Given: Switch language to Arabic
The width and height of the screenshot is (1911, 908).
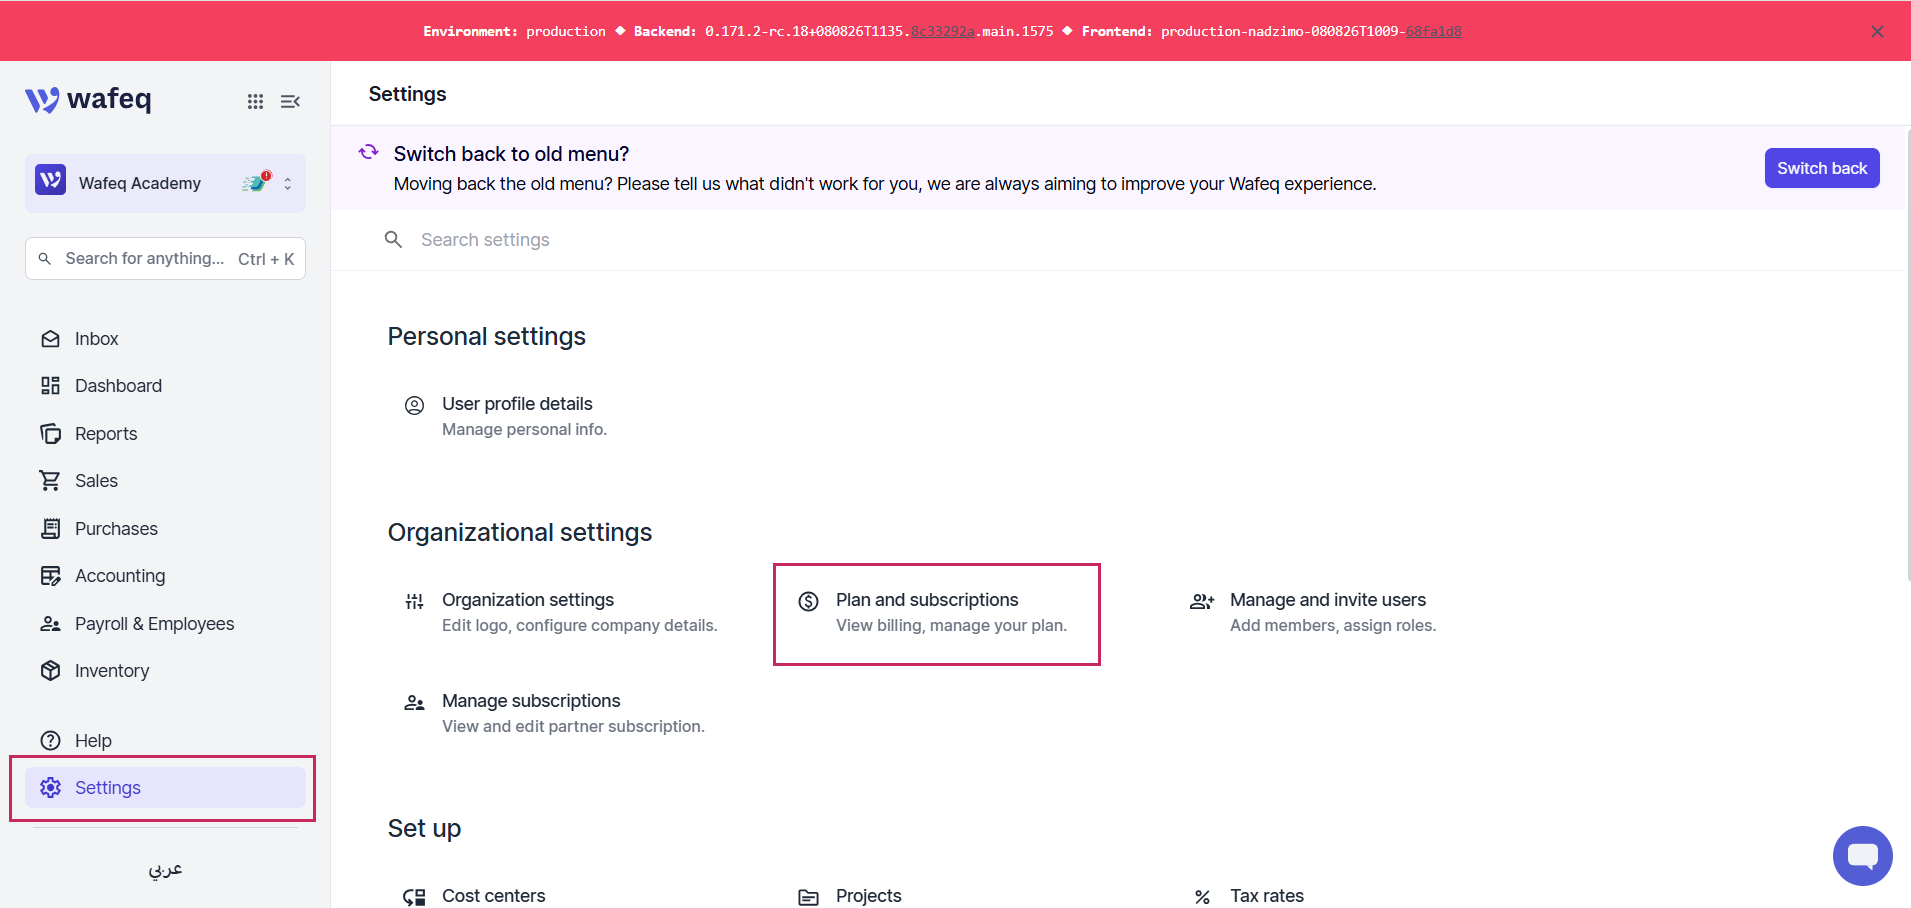Looking at the screenshot, I should [x=166, y=869].
